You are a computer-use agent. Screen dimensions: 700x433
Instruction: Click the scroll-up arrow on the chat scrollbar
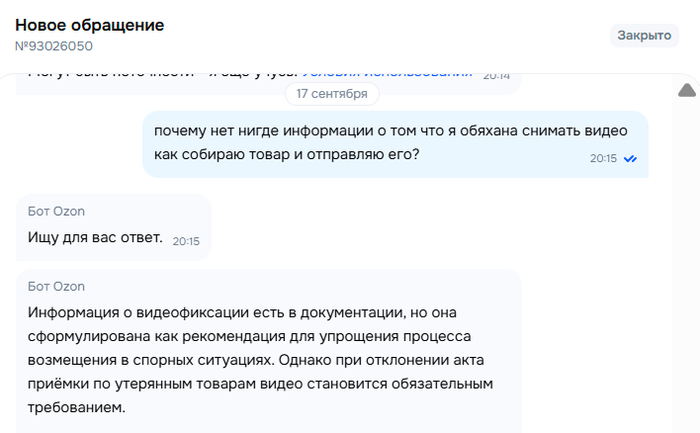687,90
